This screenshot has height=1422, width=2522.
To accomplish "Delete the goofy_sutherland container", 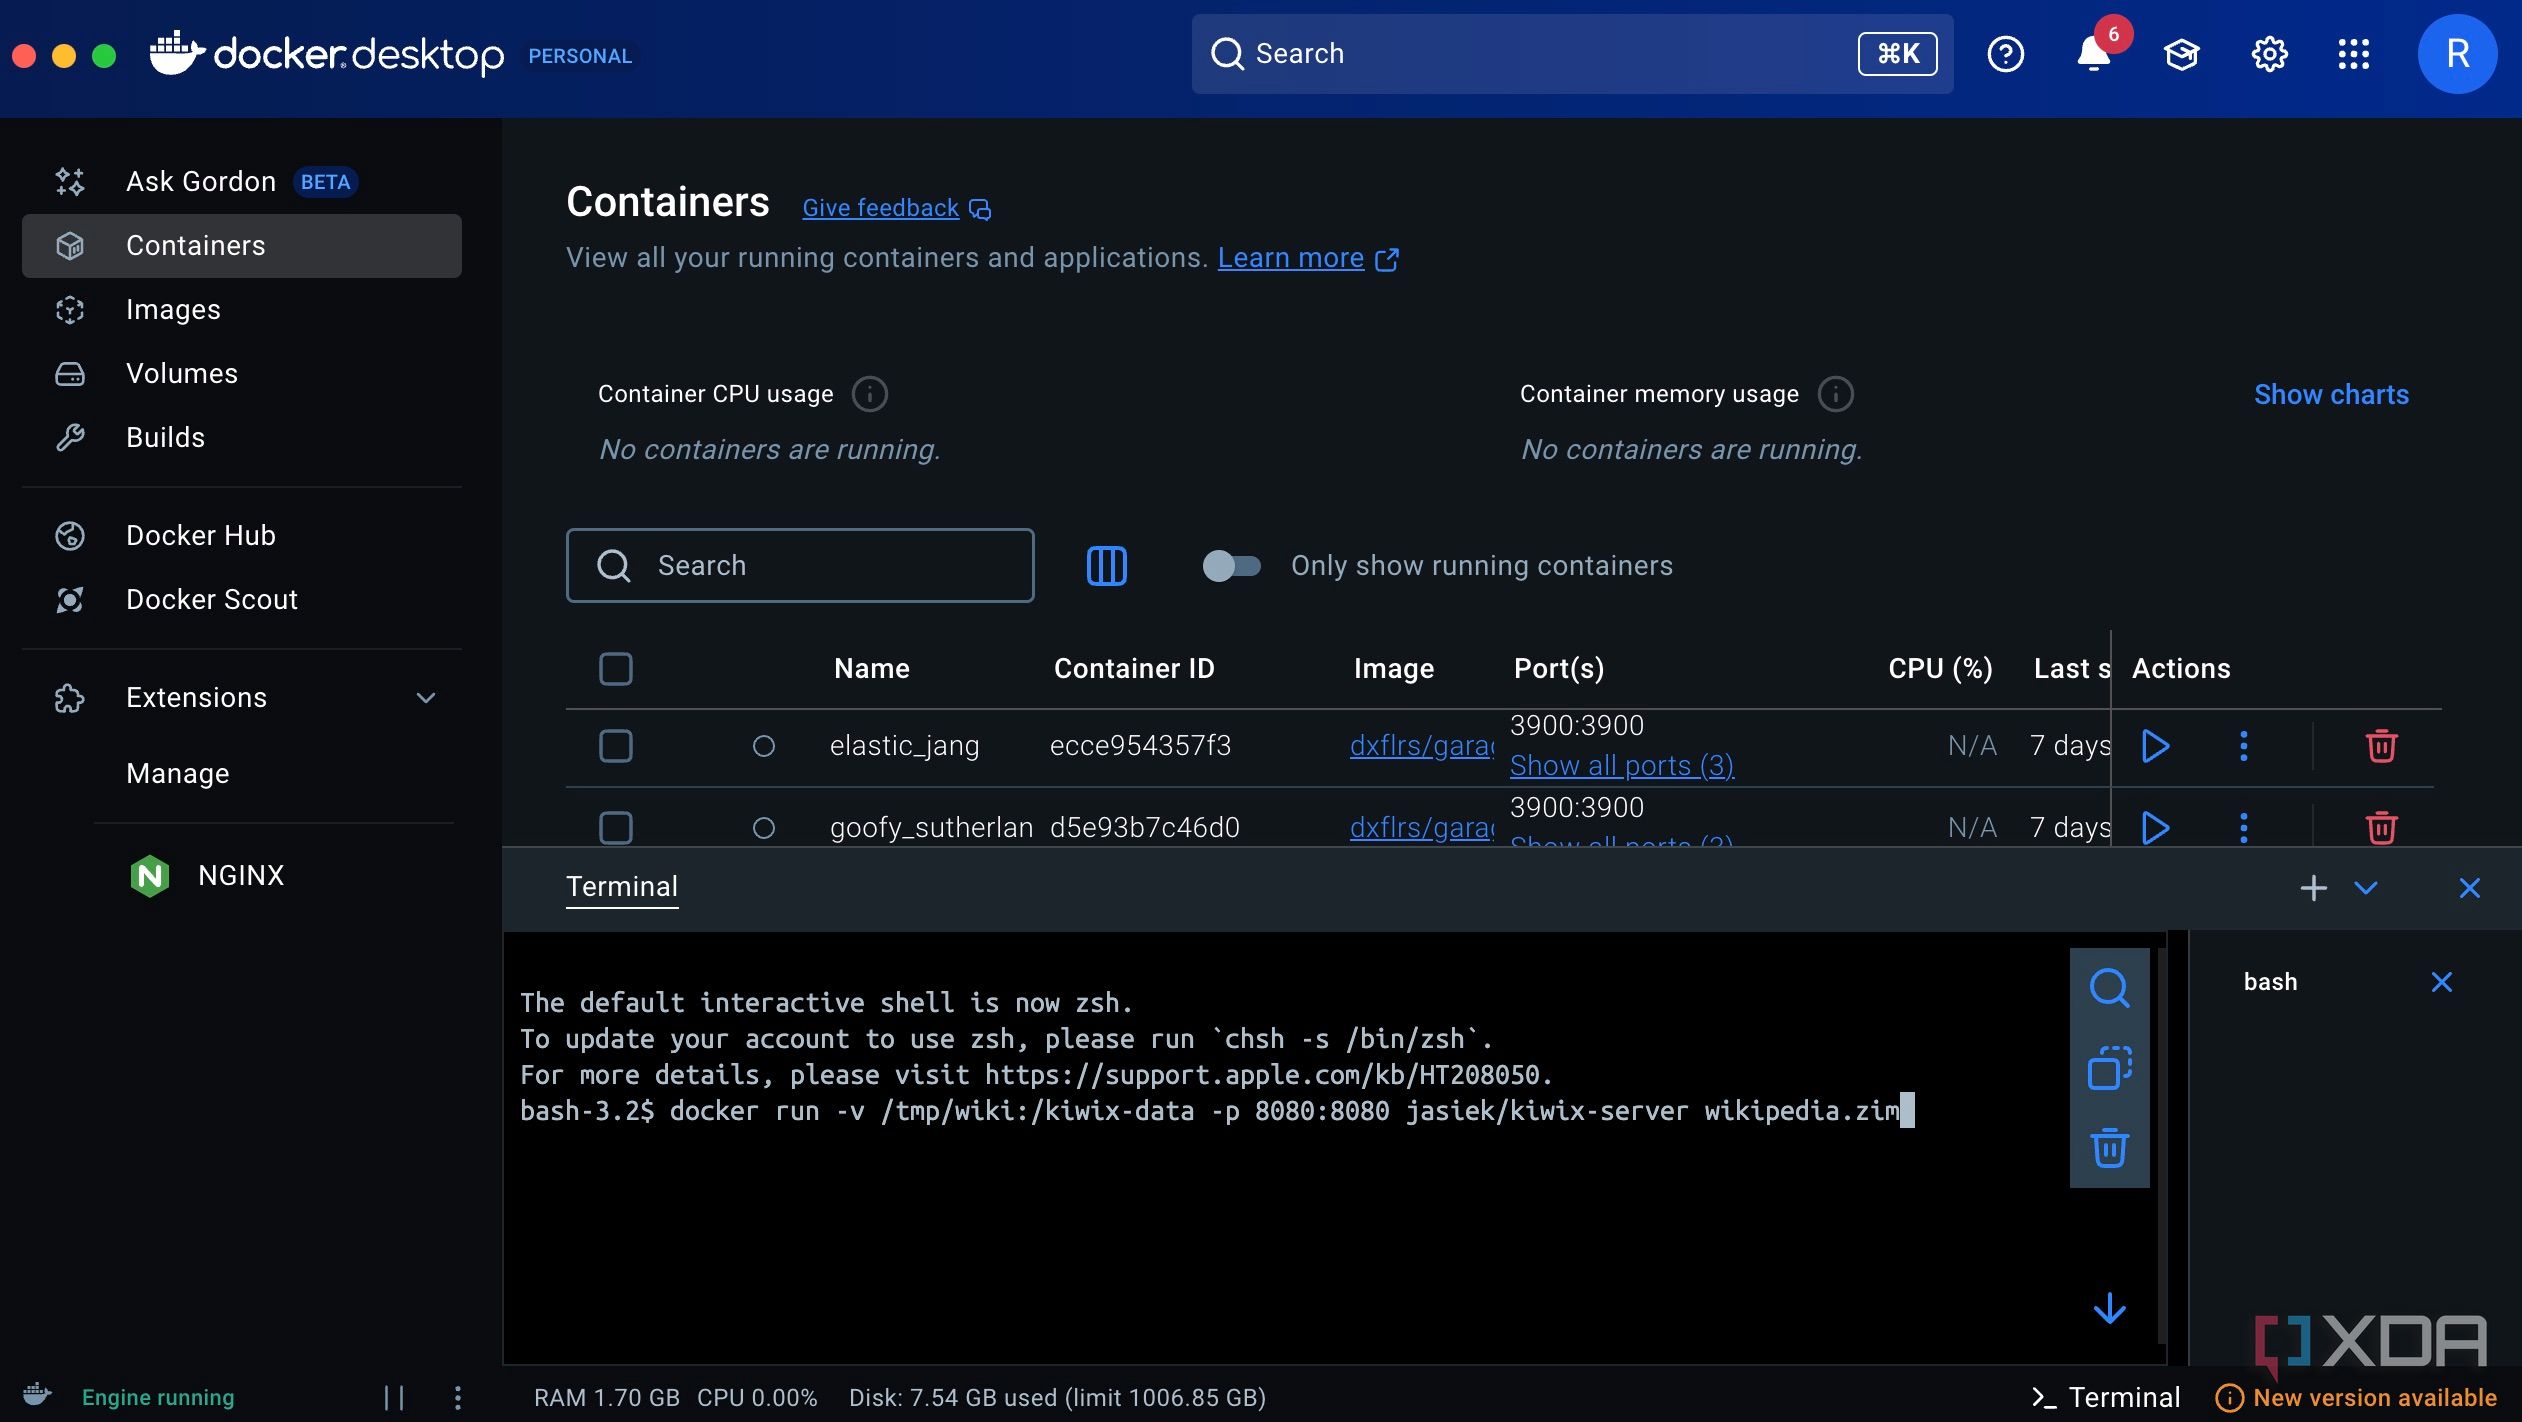I will [2381, 828].
